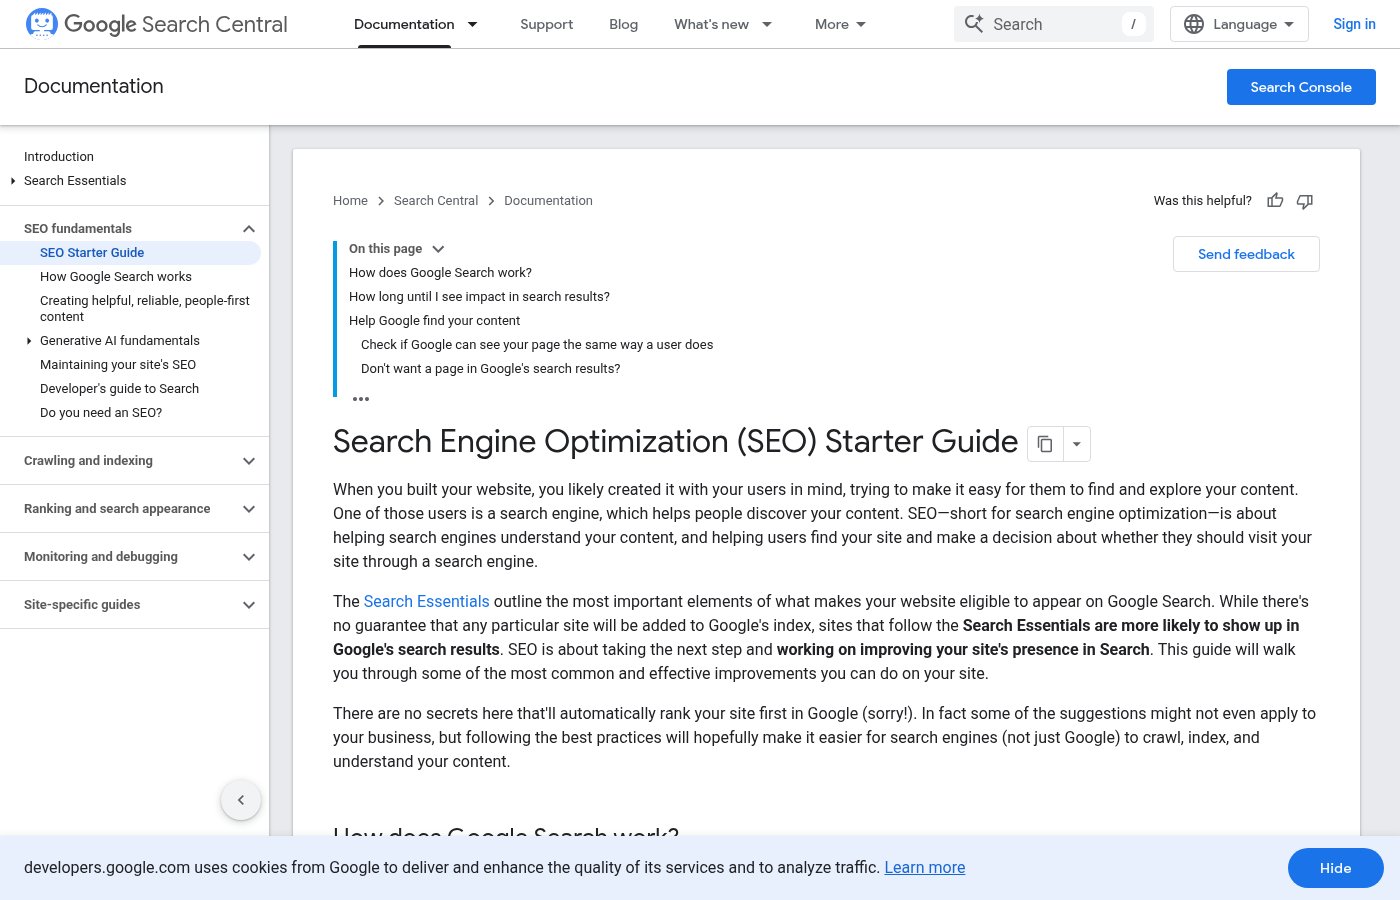1400x900 pixels.
Task: Go to Documentation breadcrumb
Action: 548,201
